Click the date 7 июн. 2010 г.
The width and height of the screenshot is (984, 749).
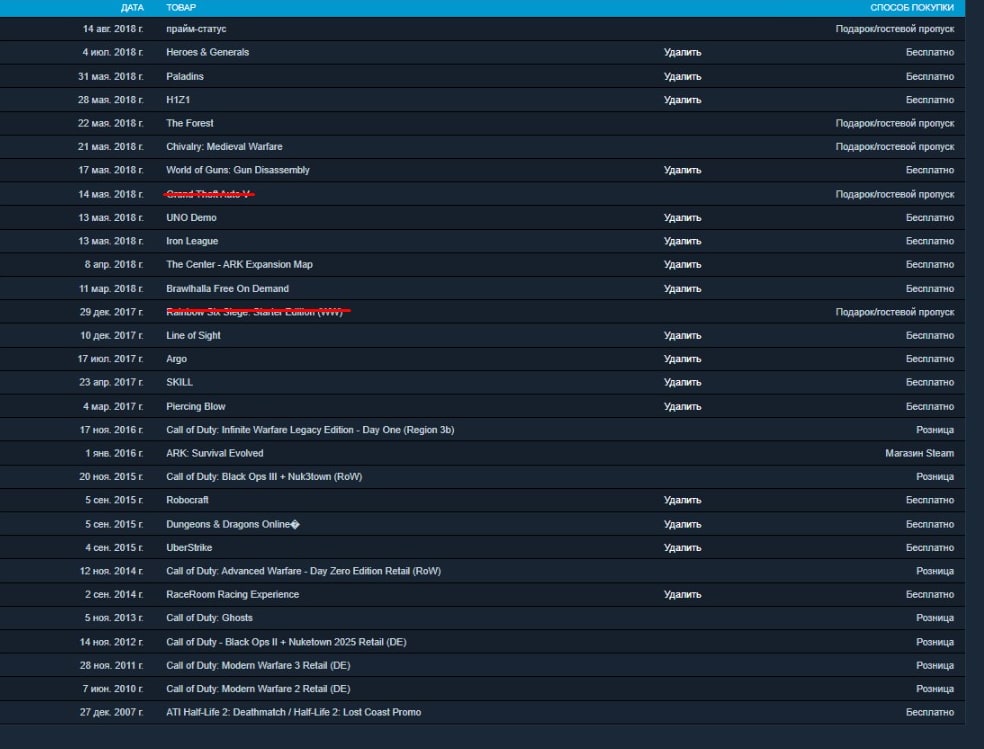coord(113,689)
